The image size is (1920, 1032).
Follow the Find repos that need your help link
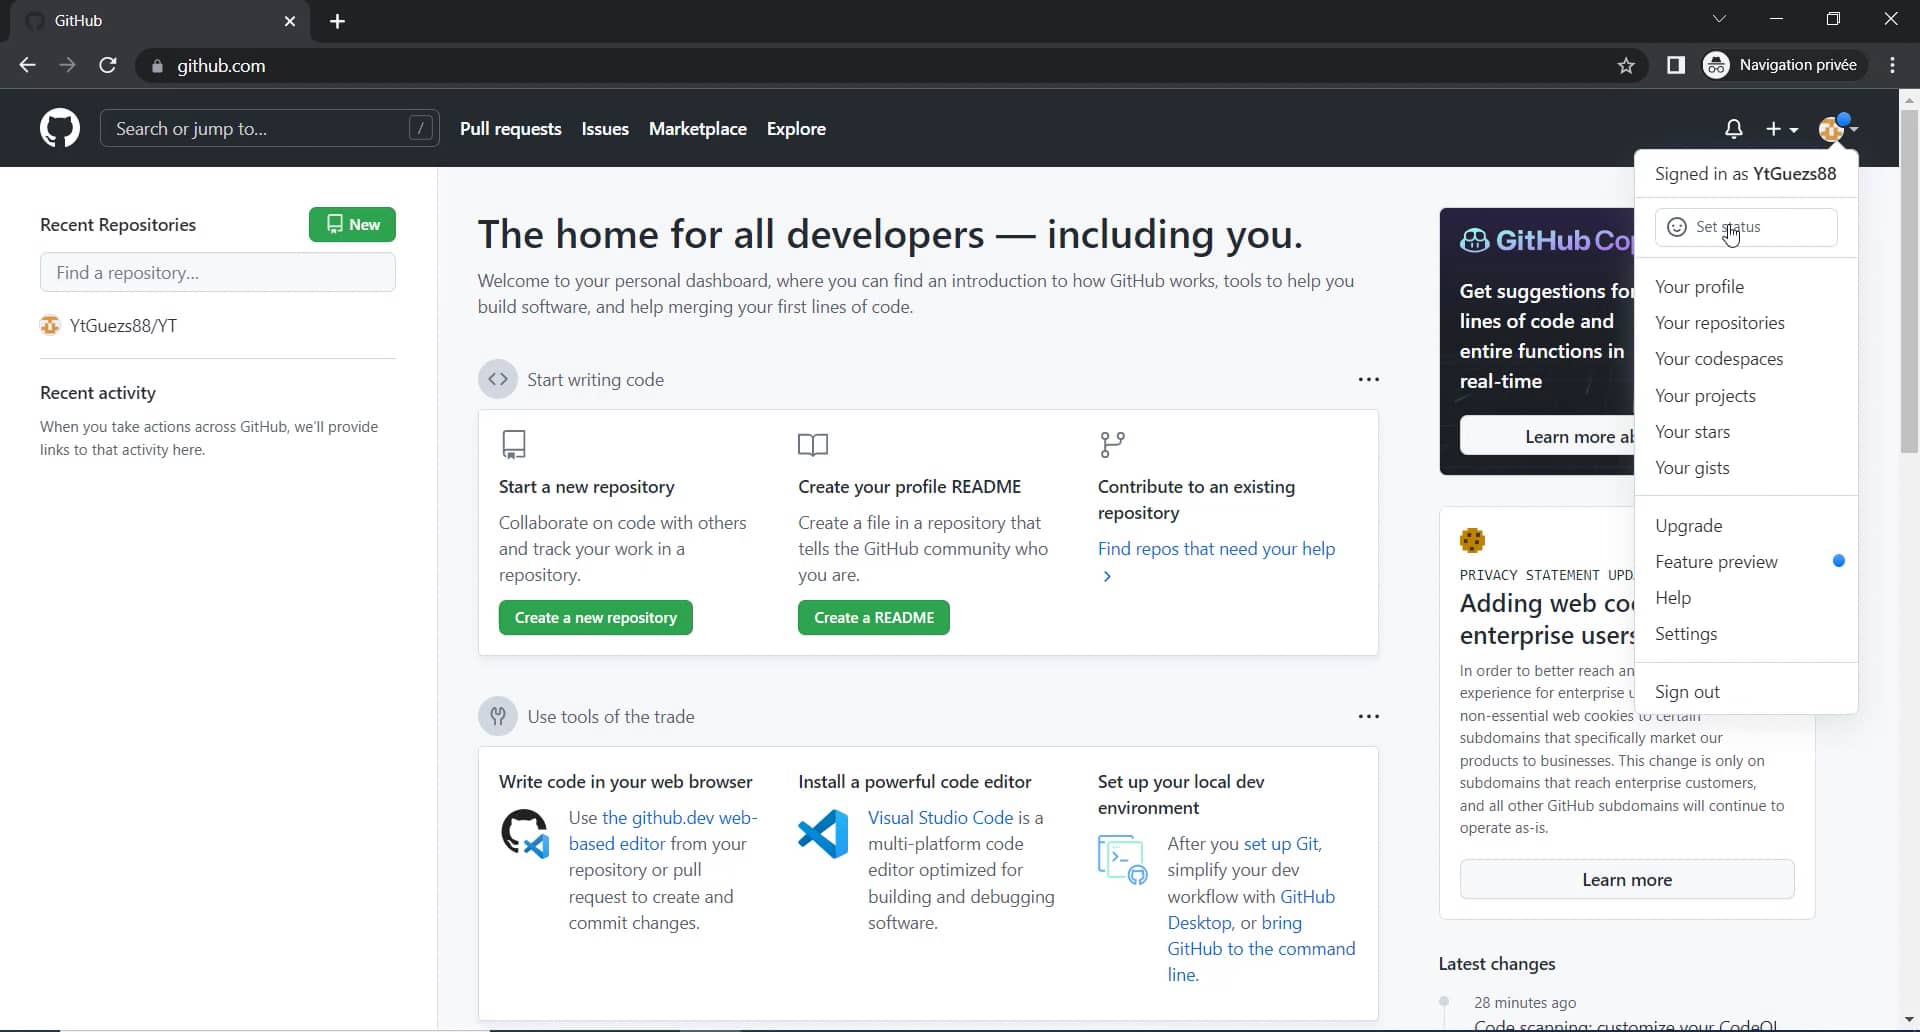[x=1216, y=549]
